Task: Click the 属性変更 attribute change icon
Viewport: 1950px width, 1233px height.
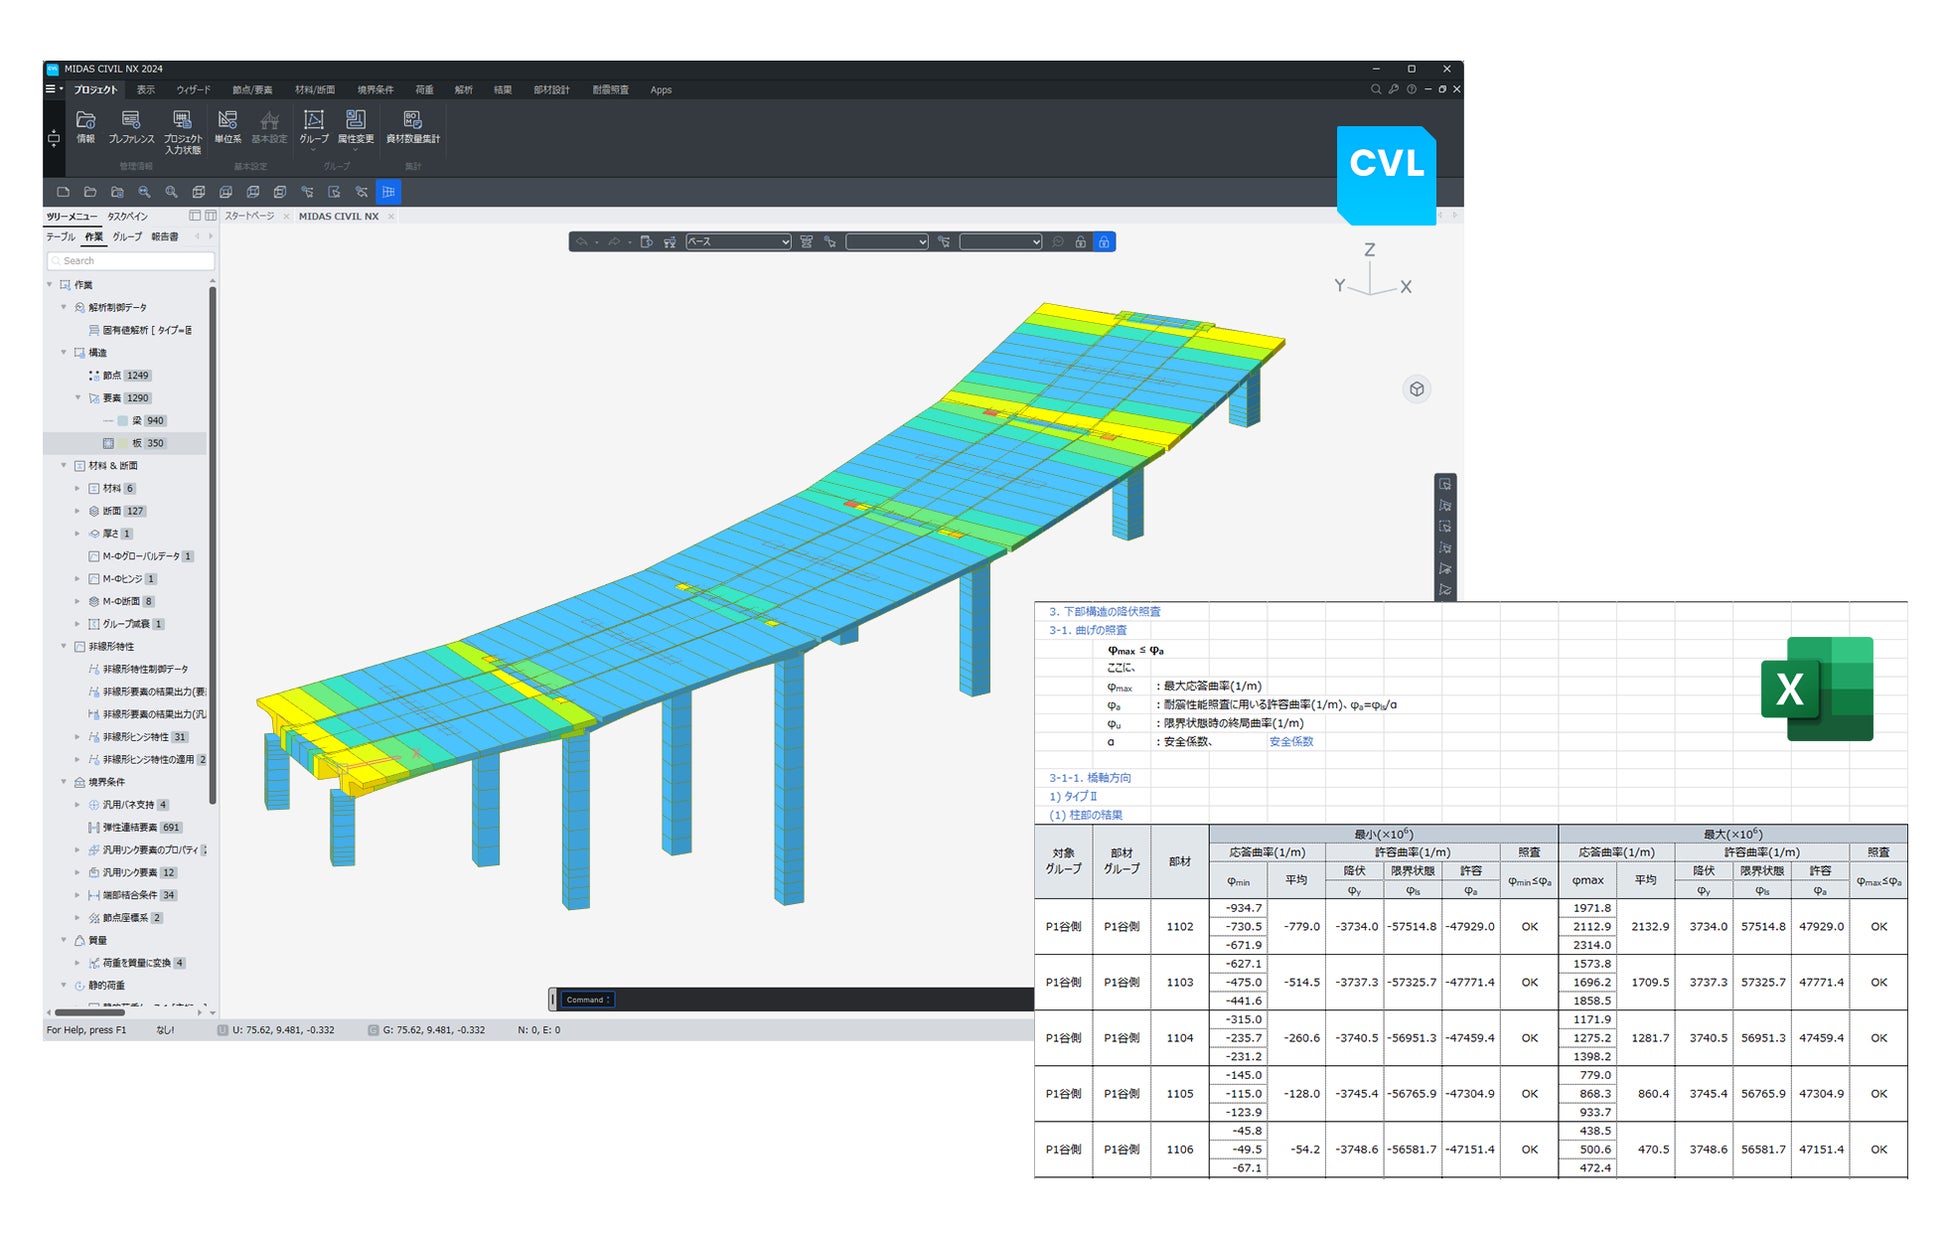Action: 355,121
